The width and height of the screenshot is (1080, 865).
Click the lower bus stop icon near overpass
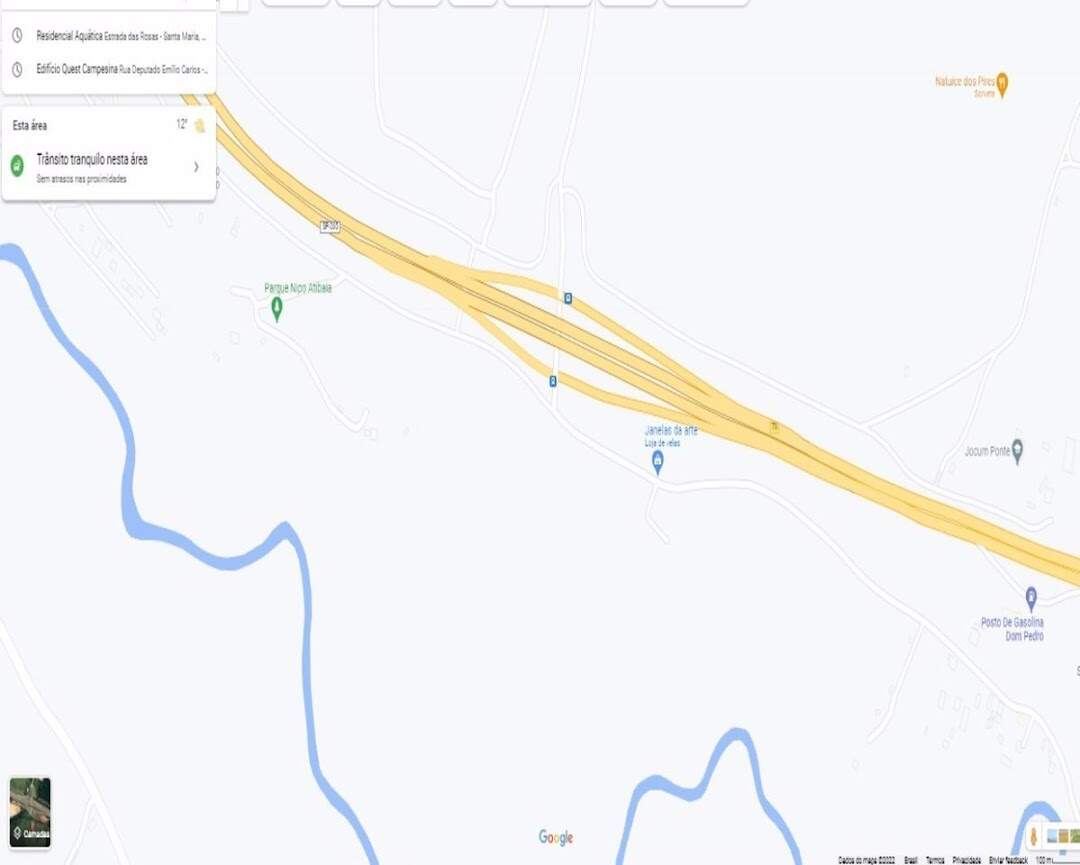(553, 381)
